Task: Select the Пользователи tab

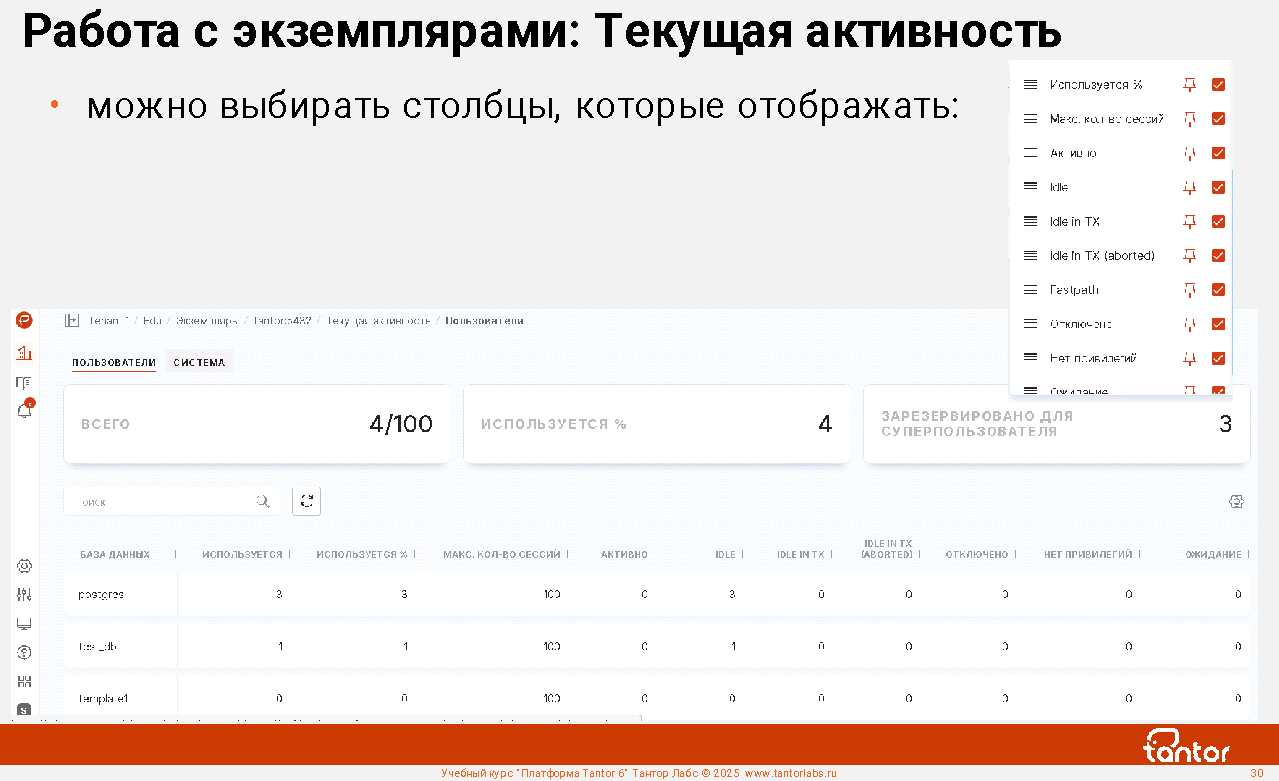Action: tap(114, 362)
